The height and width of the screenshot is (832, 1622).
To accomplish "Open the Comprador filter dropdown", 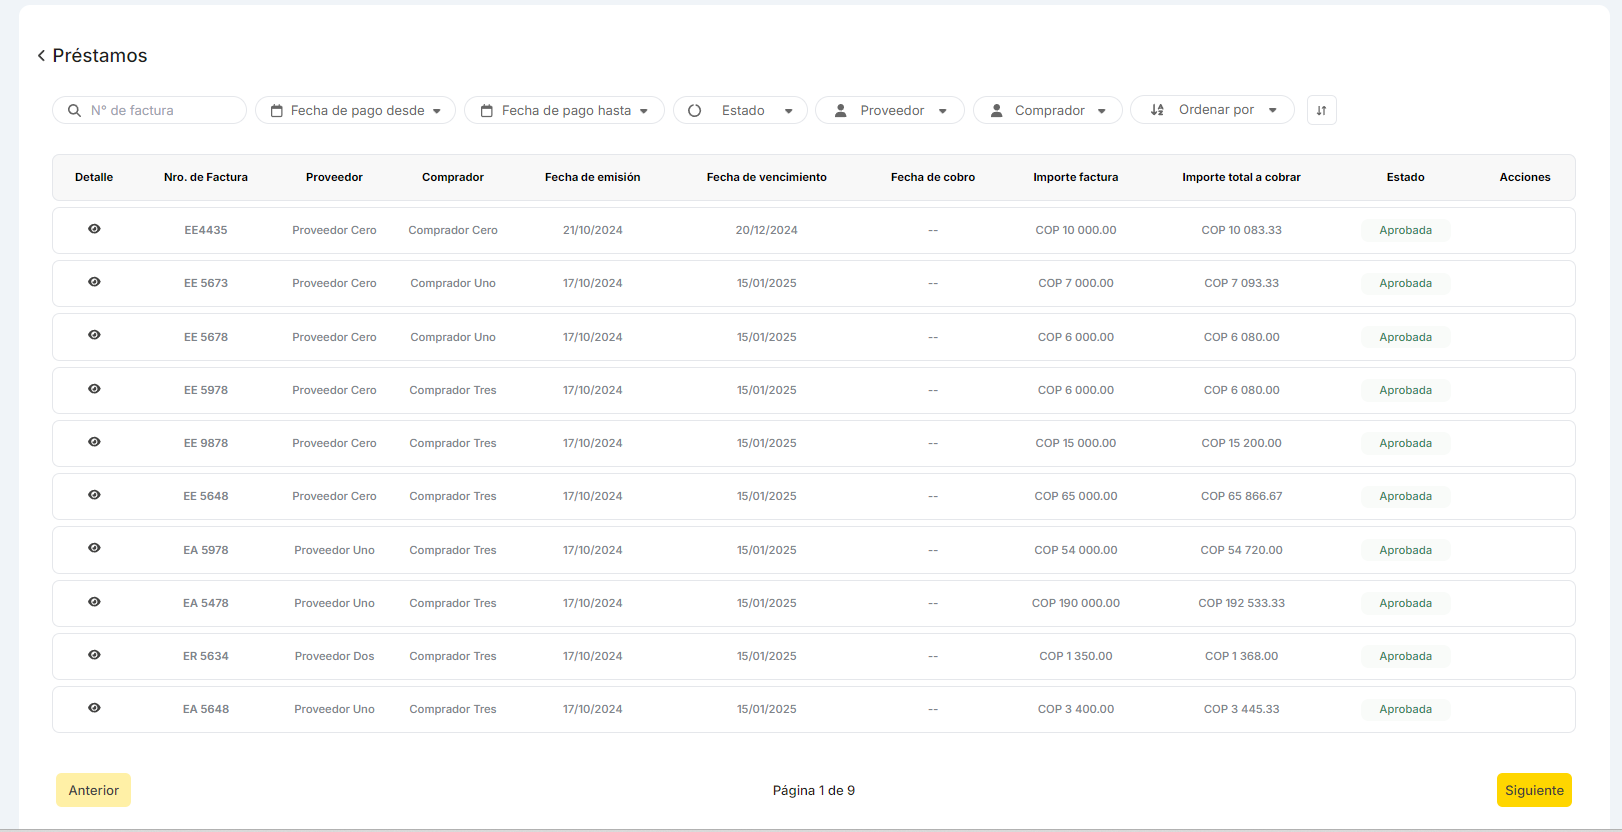I will 1048,110.
